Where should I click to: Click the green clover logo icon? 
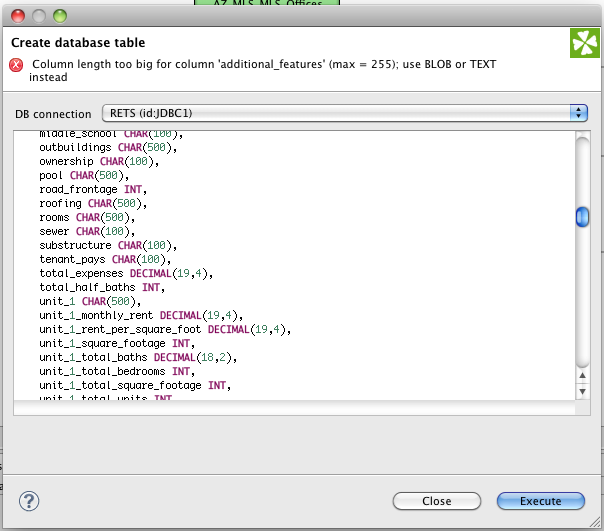585,43
